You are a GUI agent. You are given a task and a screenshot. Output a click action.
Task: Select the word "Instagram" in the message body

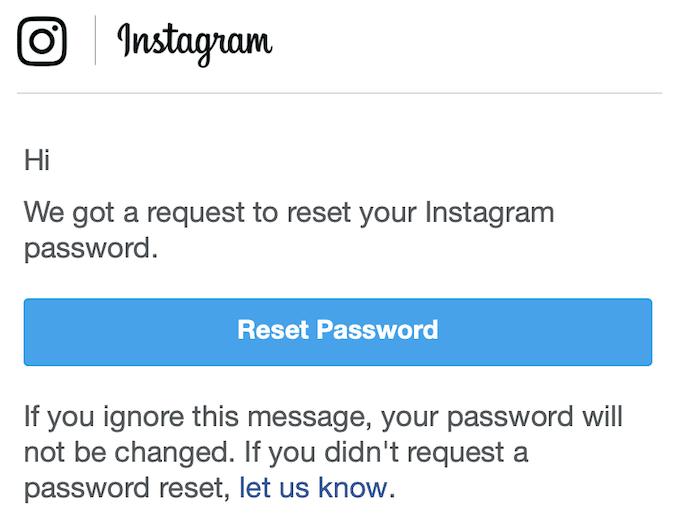click(489, 212)
